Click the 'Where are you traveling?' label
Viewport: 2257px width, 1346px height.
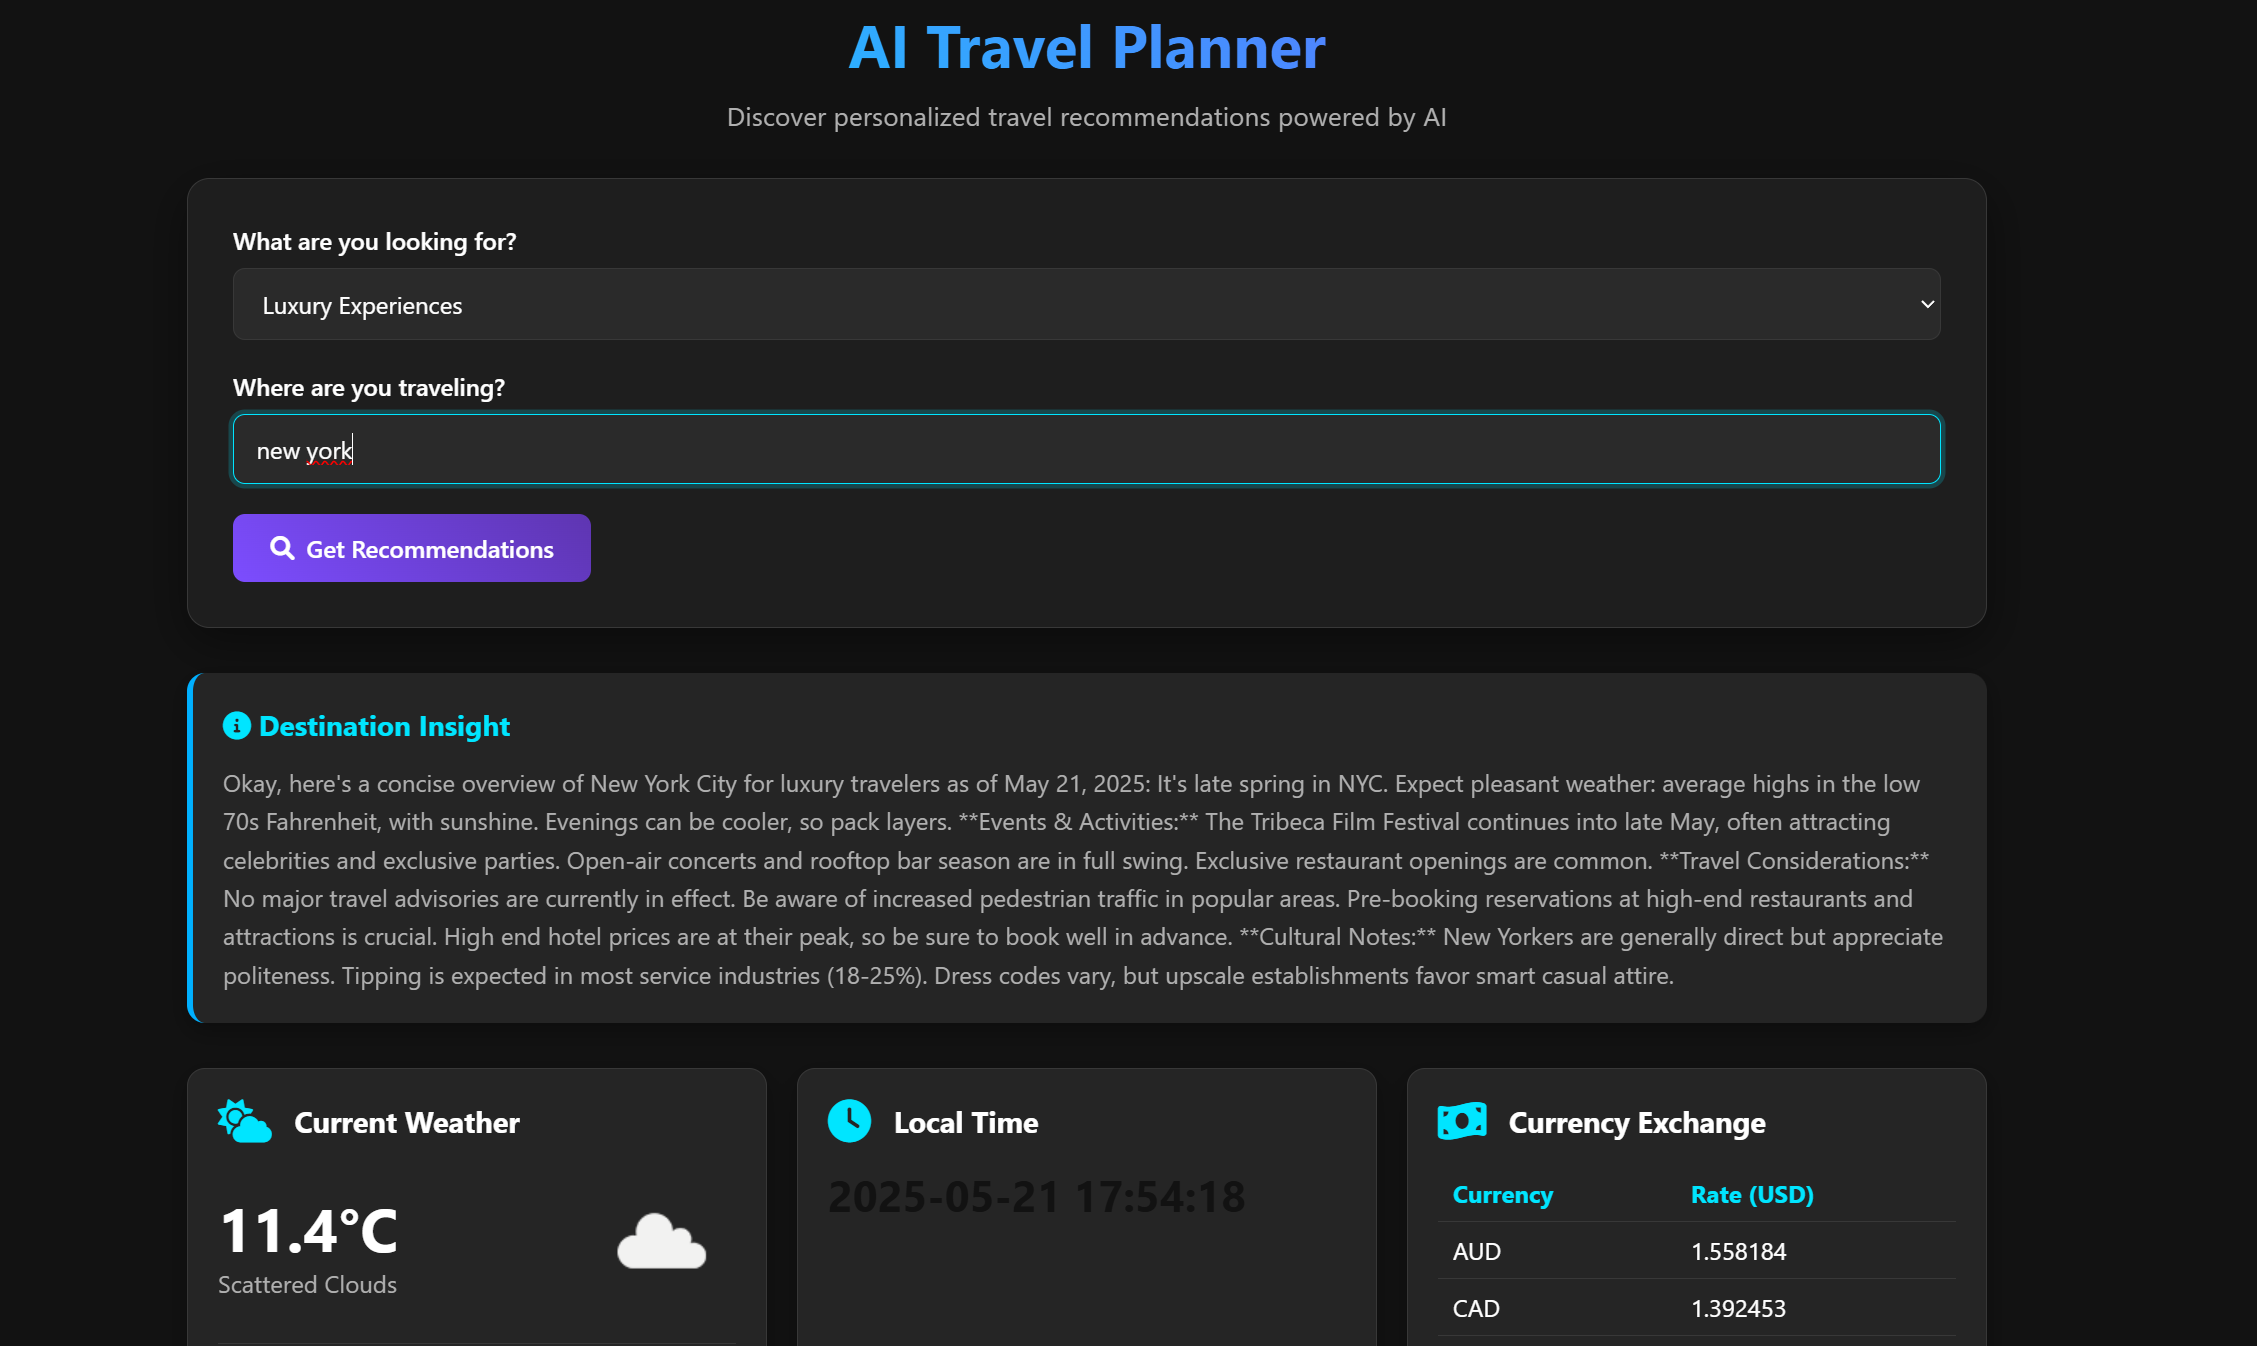369,388
